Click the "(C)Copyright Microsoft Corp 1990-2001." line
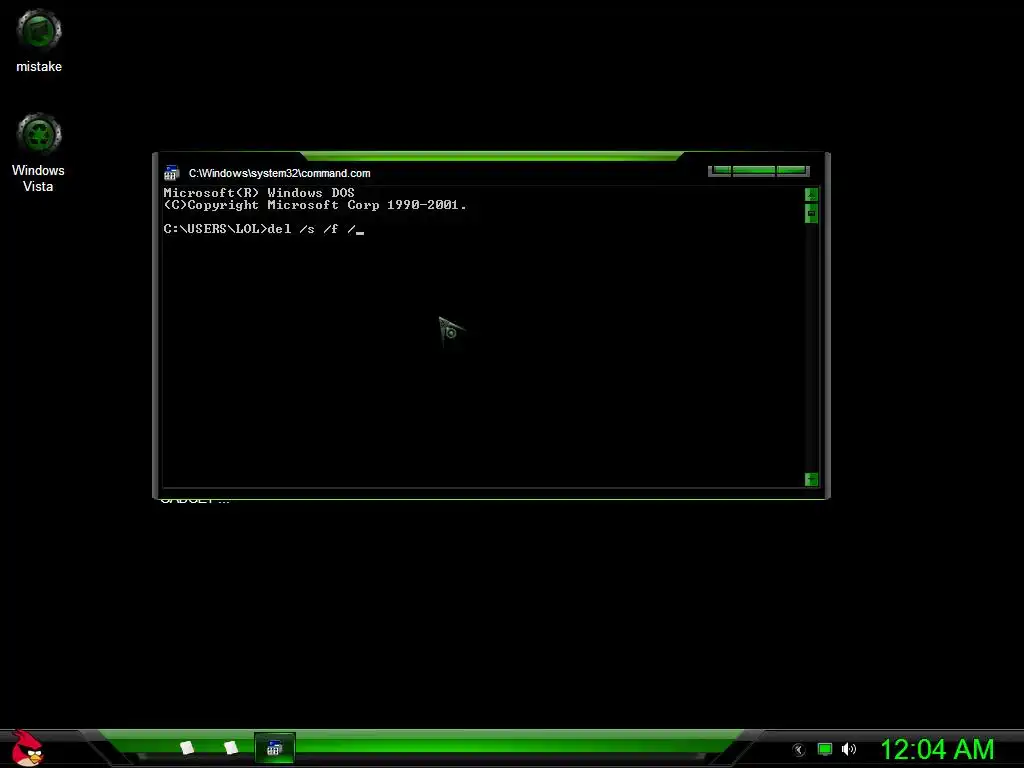 (315, 205)
